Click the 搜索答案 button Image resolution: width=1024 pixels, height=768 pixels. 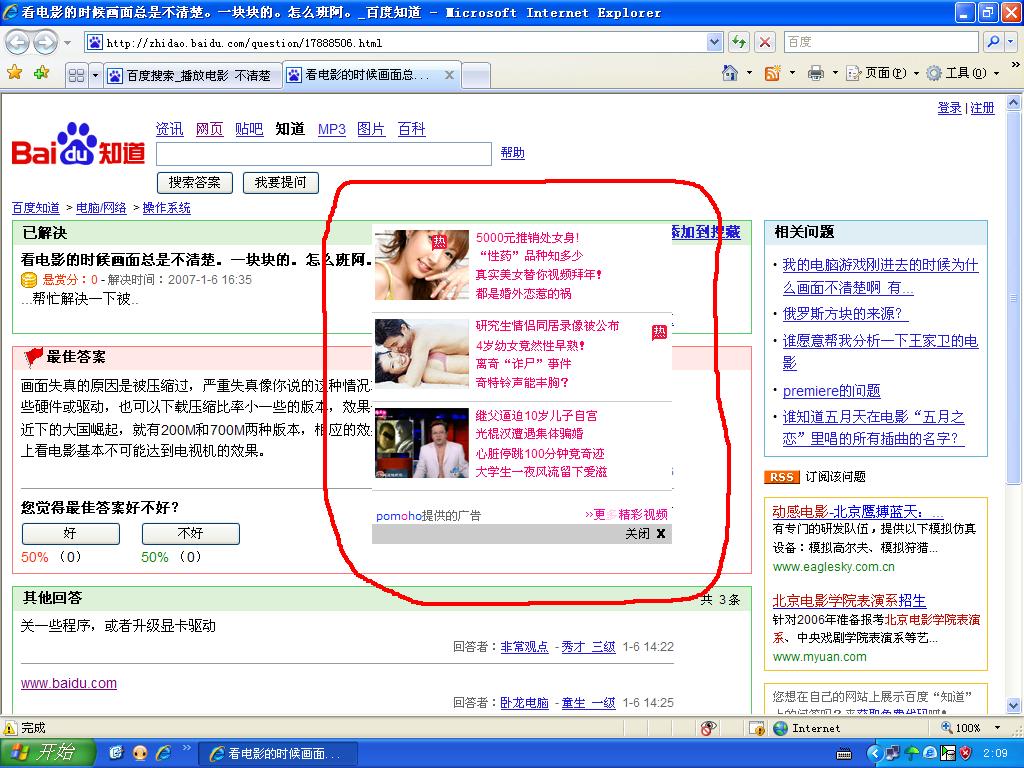click(x=195, y=182)
